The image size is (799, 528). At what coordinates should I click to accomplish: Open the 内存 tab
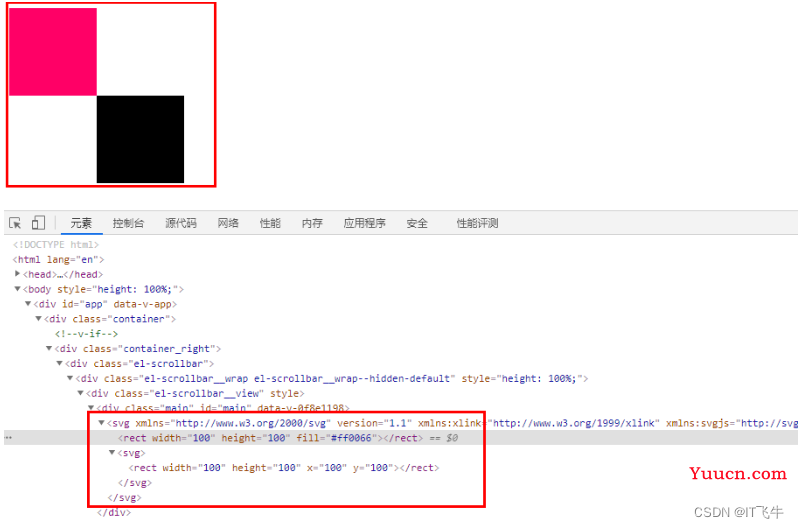pyautogui.click(x=312, y=223)
